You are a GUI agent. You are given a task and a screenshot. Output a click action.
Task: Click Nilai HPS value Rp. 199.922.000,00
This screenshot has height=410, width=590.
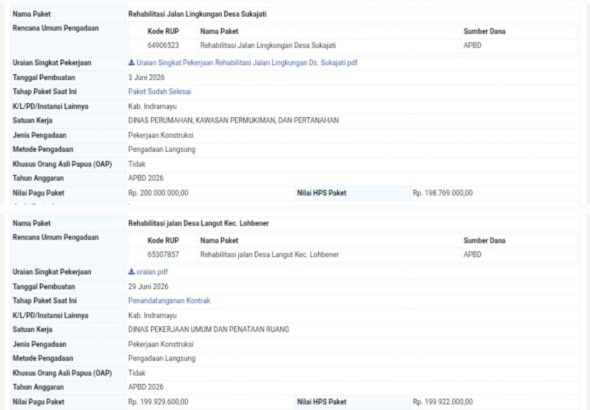tap(442, 402)
